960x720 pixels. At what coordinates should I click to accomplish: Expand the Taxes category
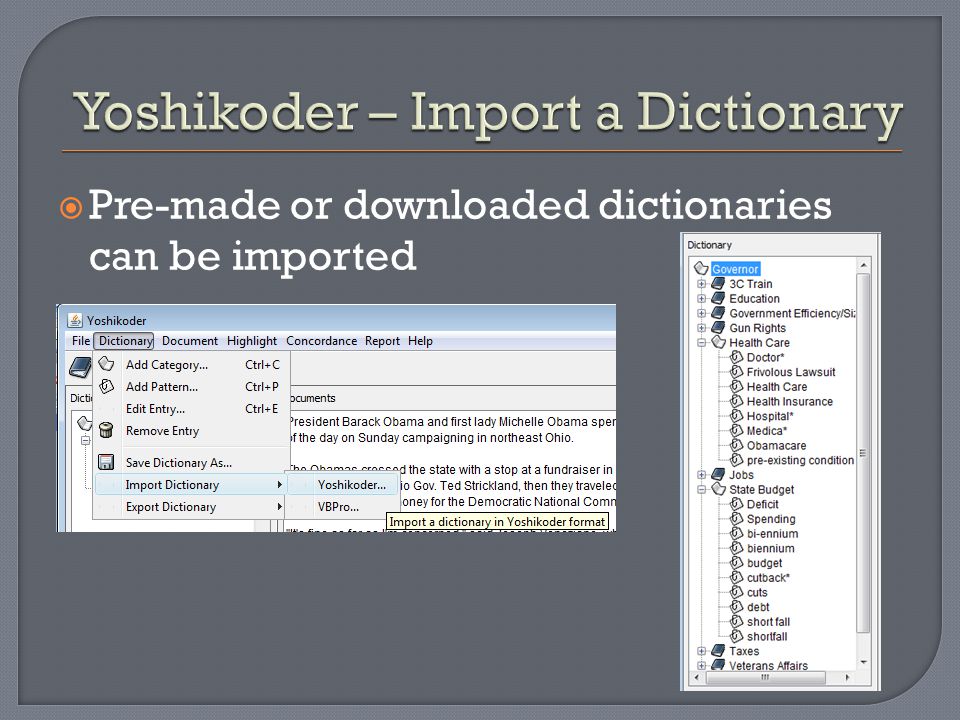[701, 651]
